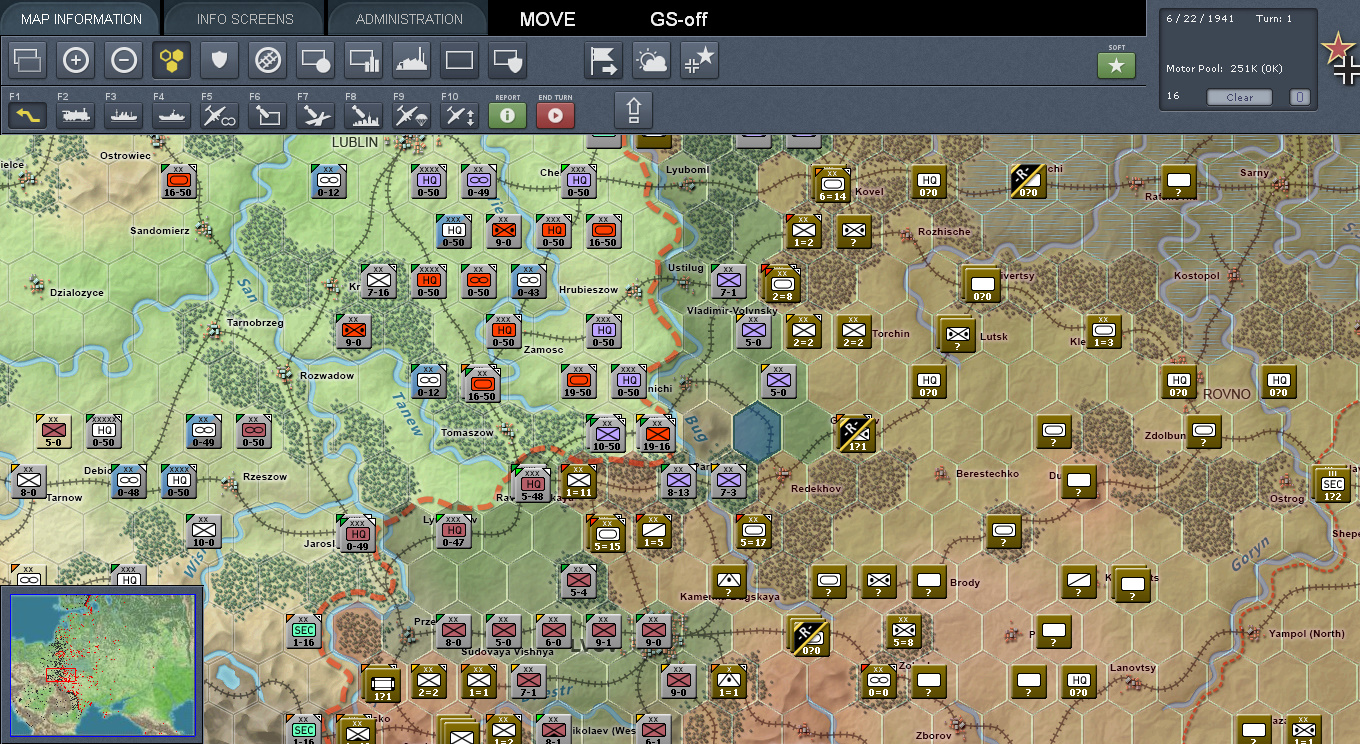
Task: Select the German 7-16 infantry unit
Action: coord(379,281)
